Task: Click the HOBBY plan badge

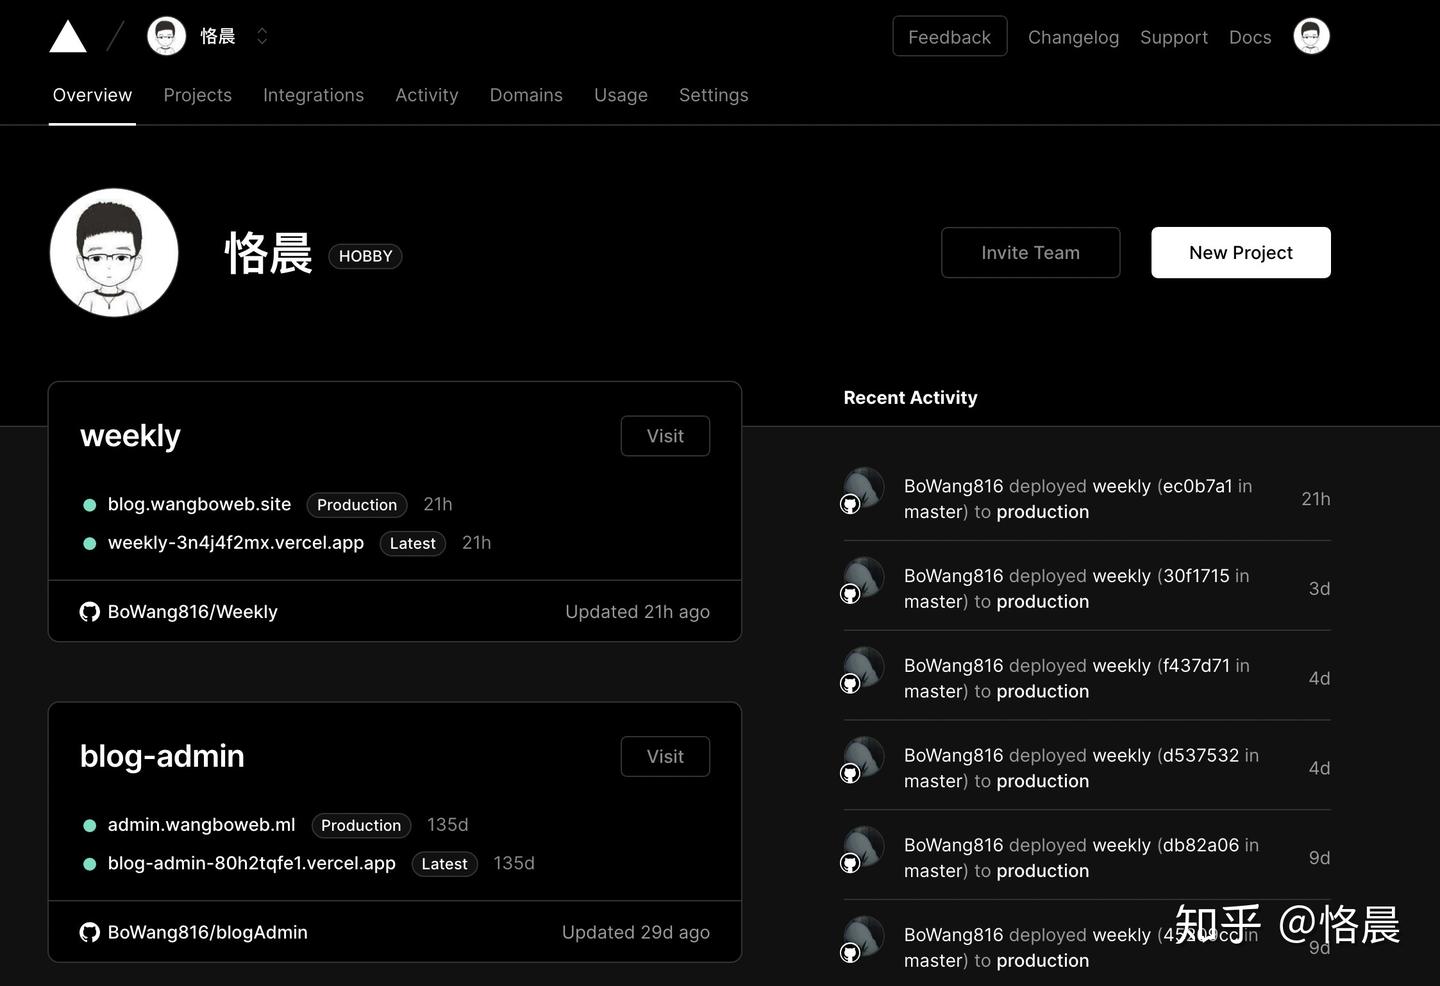Action: [365, 256]
